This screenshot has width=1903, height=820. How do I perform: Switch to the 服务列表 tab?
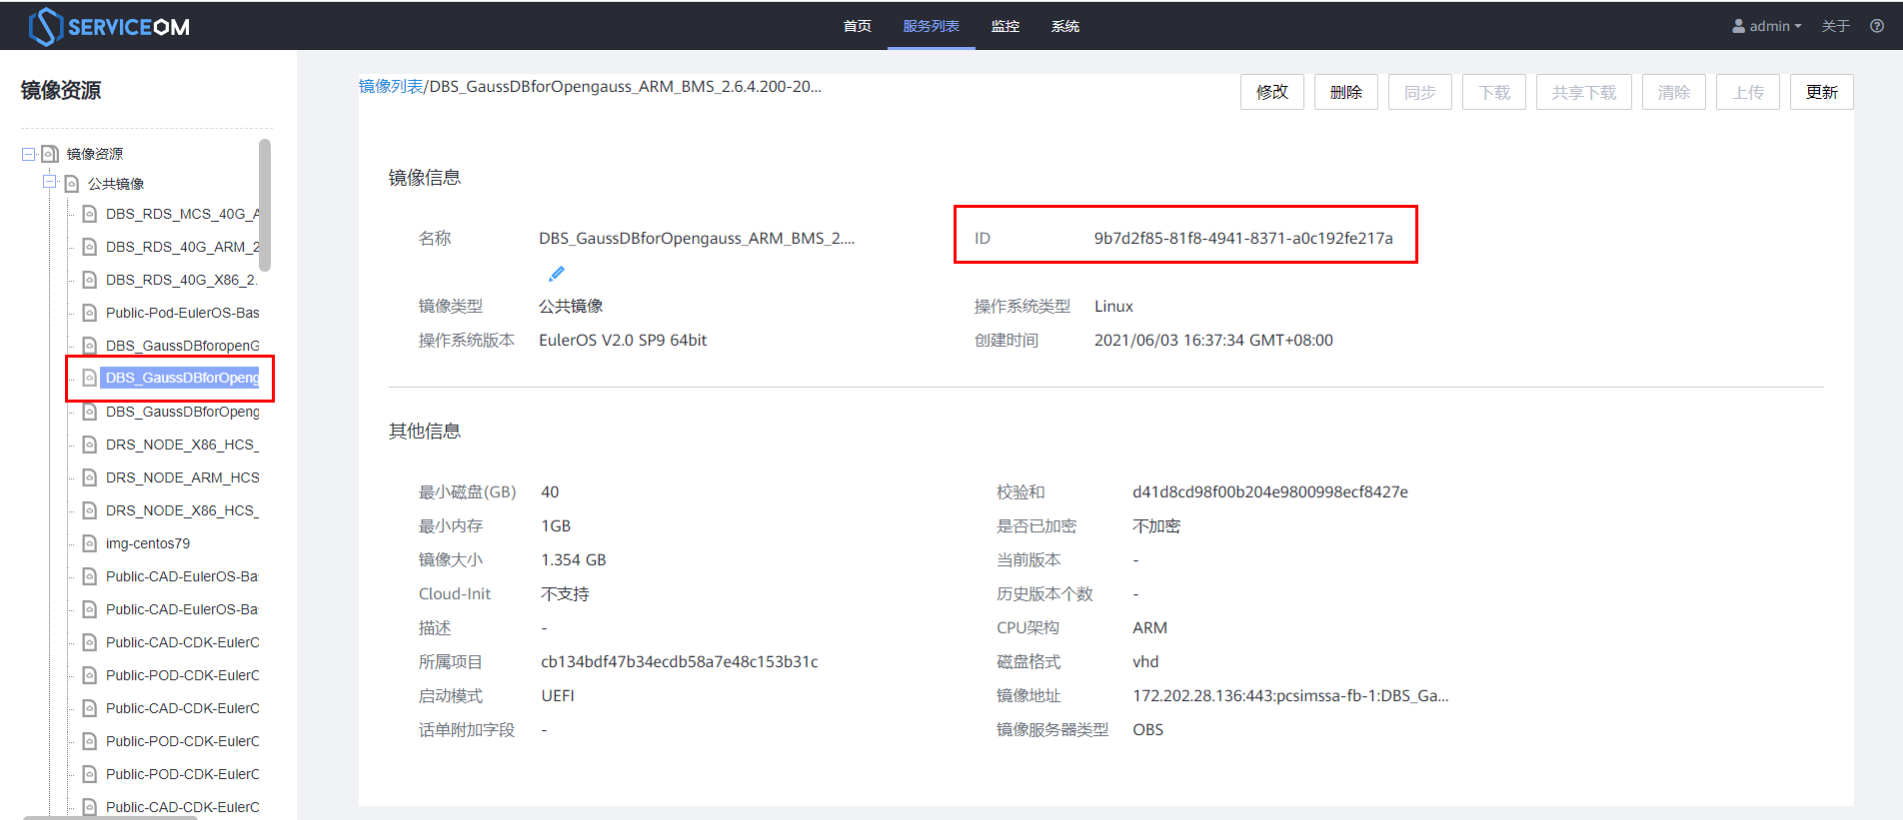point(931,26)
